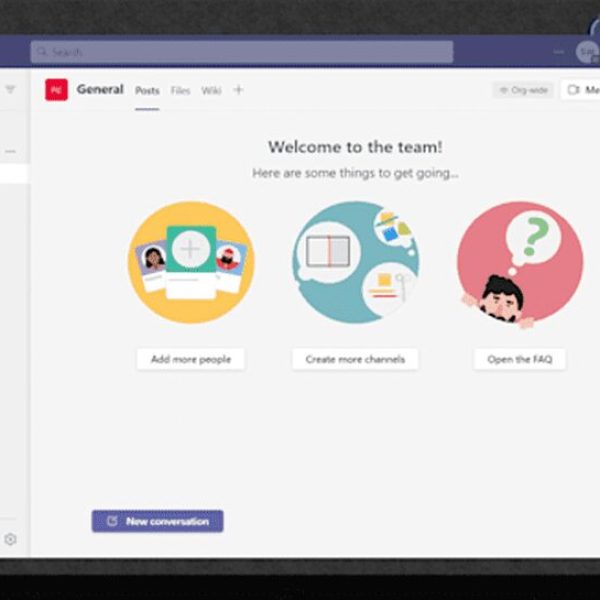The width and height of the screenshot is (600, 600).
Task: Click the Org-wide label button
Action: (x=523, y=90)
